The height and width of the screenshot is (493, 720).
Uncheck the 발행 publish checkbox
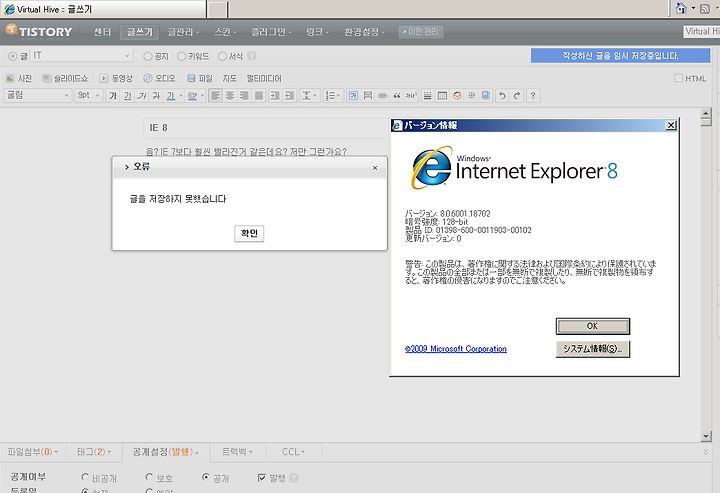262,478
